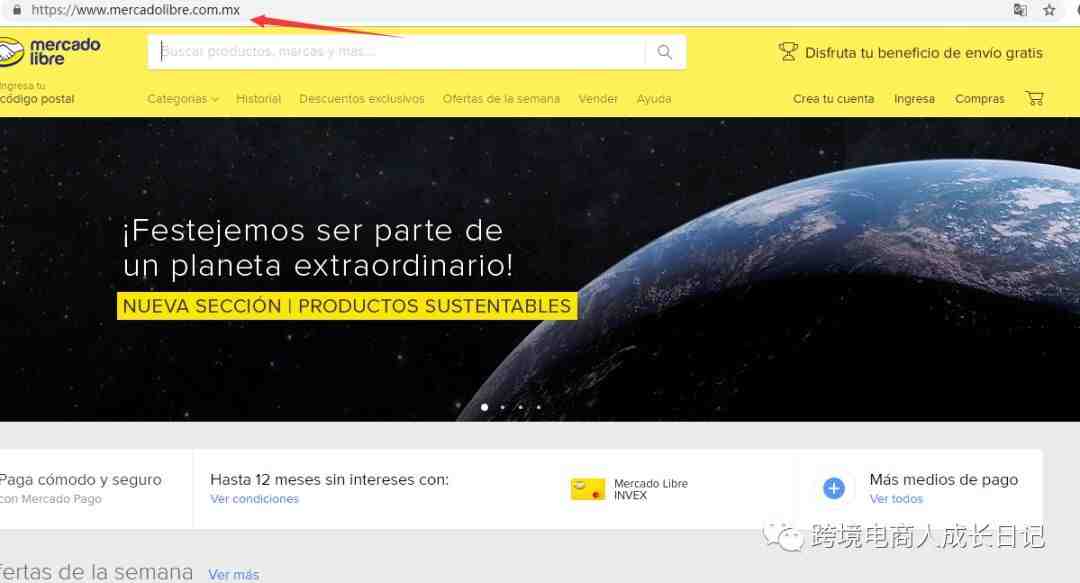Click Más medios de pago text
Screen dimensions: 1080x583
click(x=944, y=480)
